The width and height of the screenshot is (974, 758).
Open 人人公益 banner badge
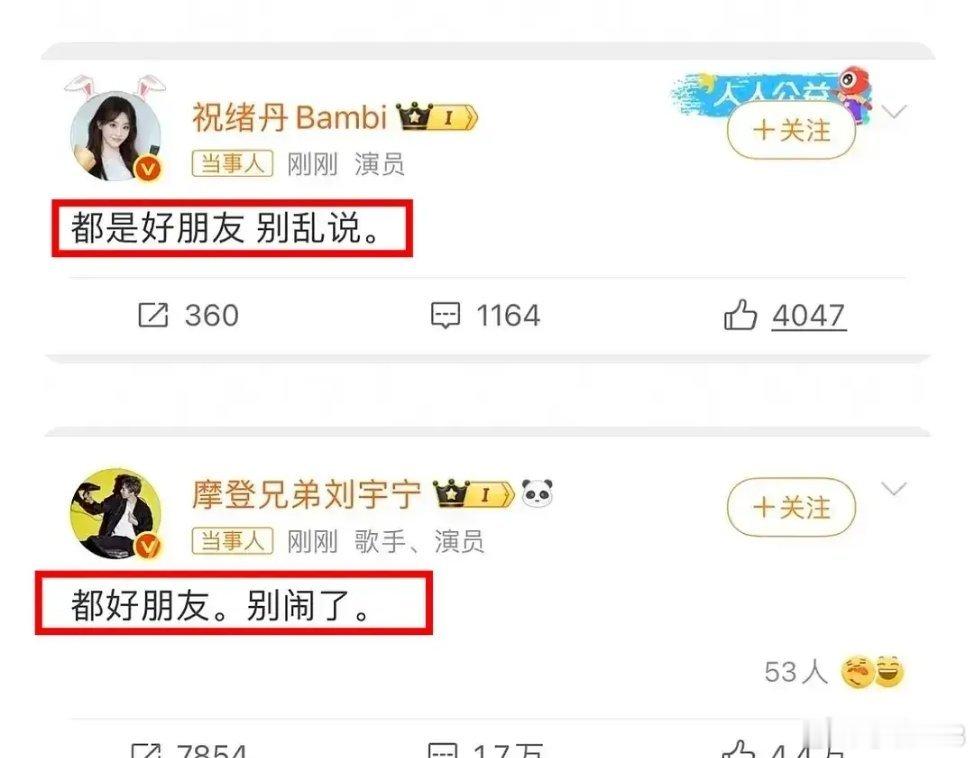(x=772, y=91)
